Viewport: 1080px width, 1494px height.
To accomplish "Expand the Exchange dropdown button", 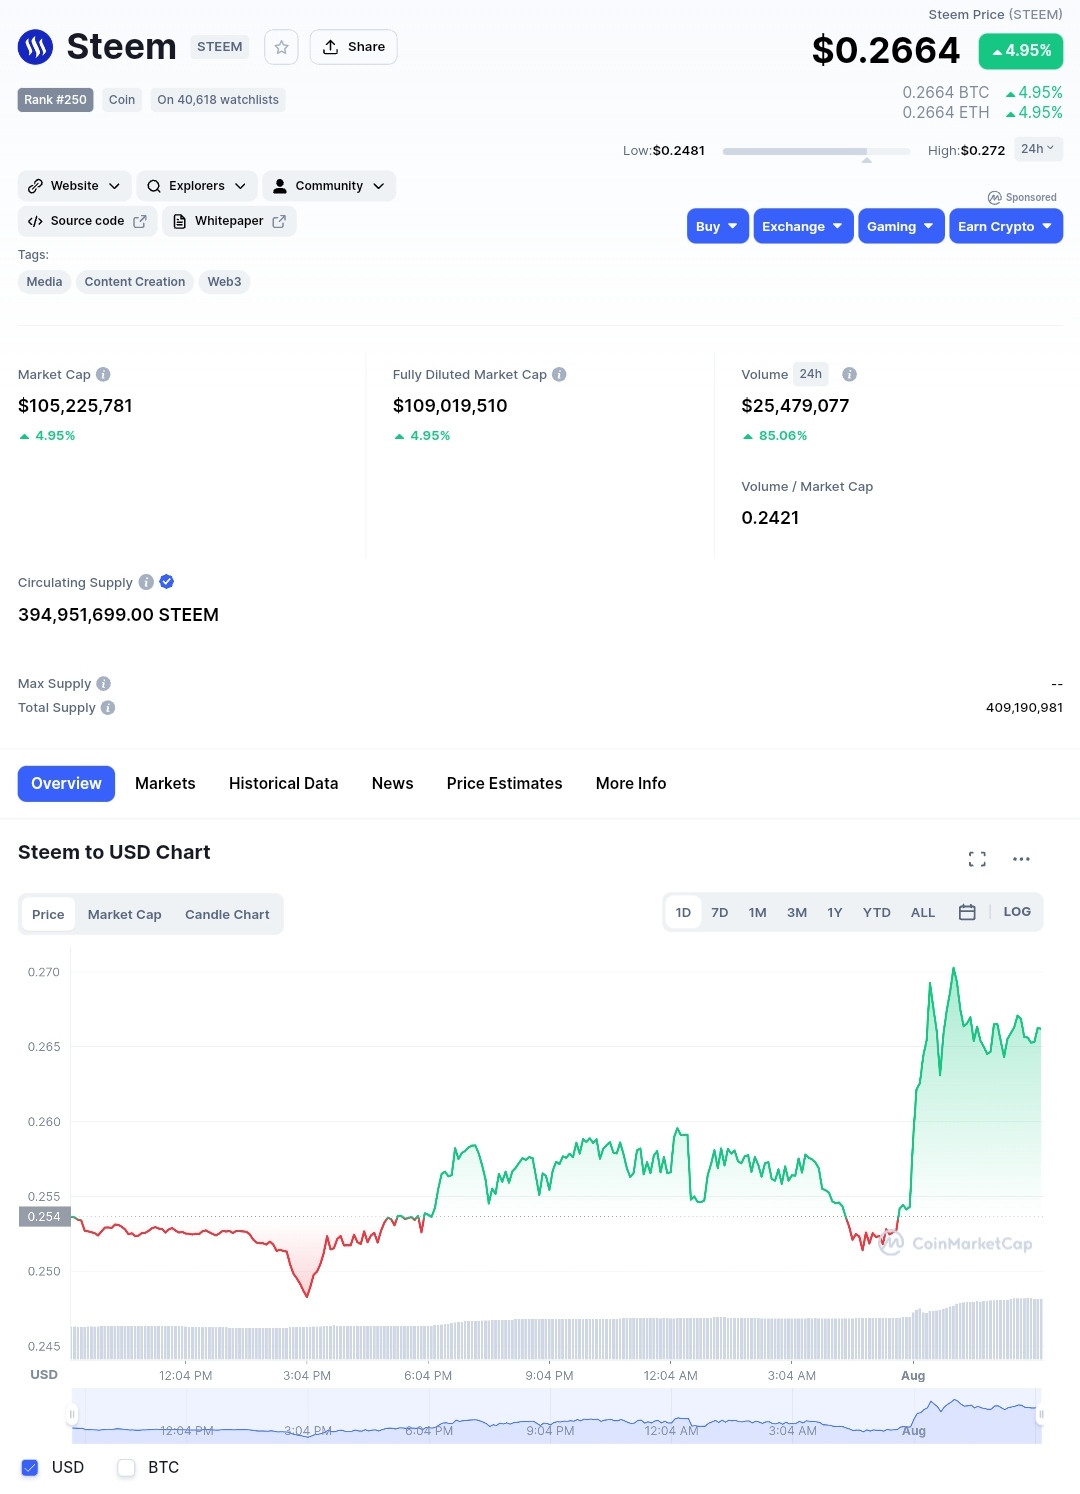I will coord(803,226).
